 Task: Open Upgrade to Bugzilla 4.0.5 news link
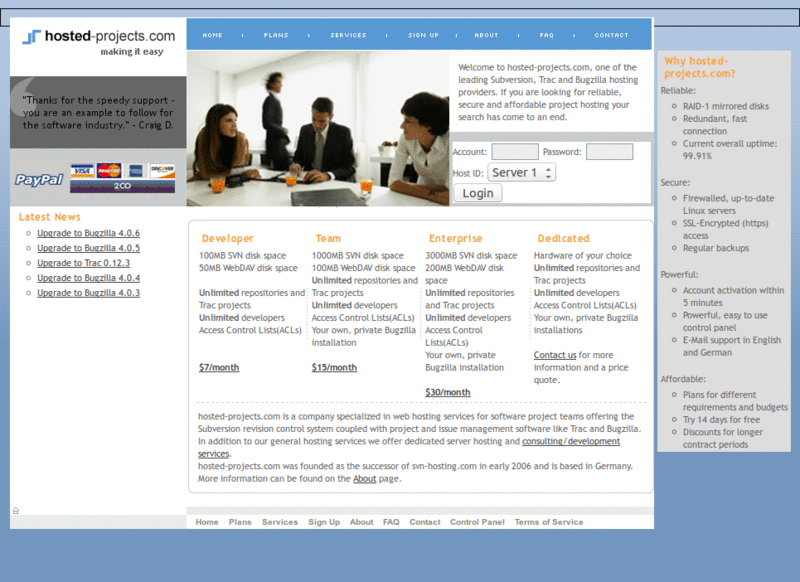88,248
